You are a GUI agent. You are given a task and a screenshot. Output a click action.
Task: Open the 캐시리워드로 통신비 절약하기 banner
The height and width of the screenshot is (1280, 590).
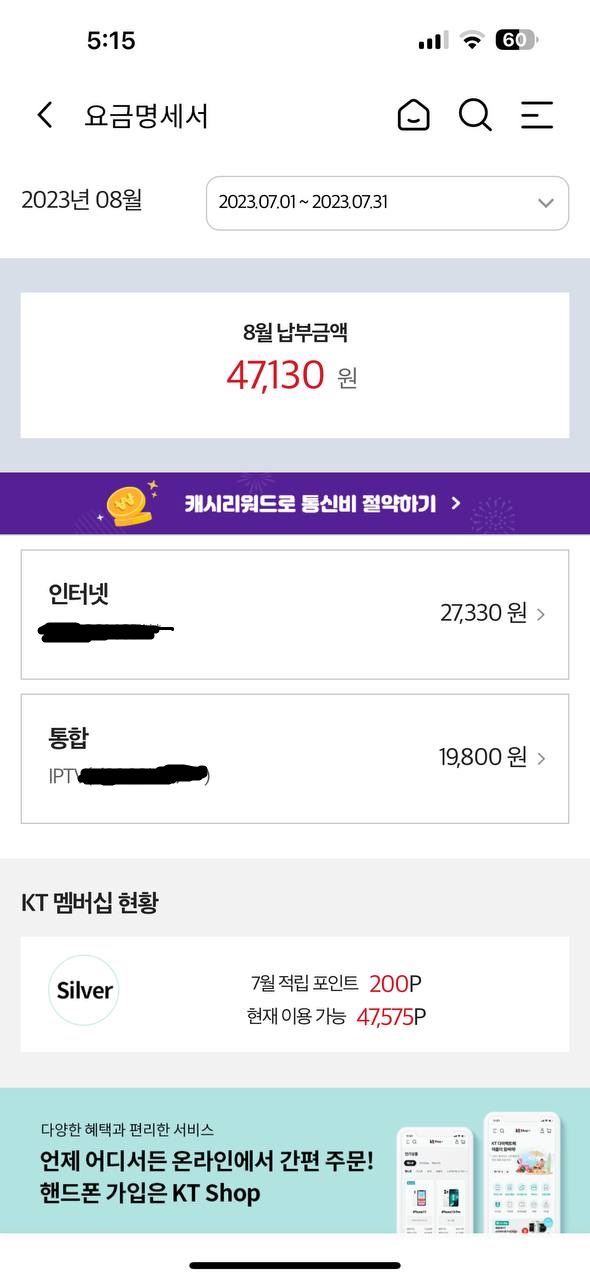(x=295, y=503)
